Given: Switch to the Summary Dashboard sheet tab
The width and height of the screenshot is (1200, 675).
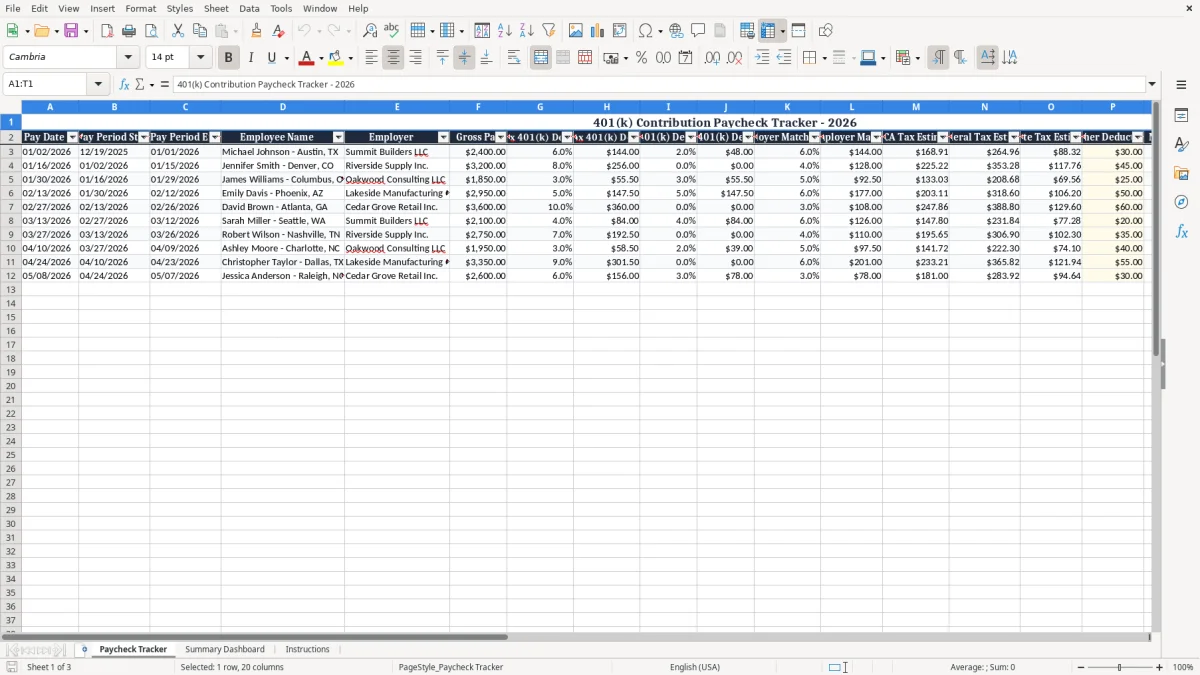Looking at the screenshot, I should click(x=225, y=650).
